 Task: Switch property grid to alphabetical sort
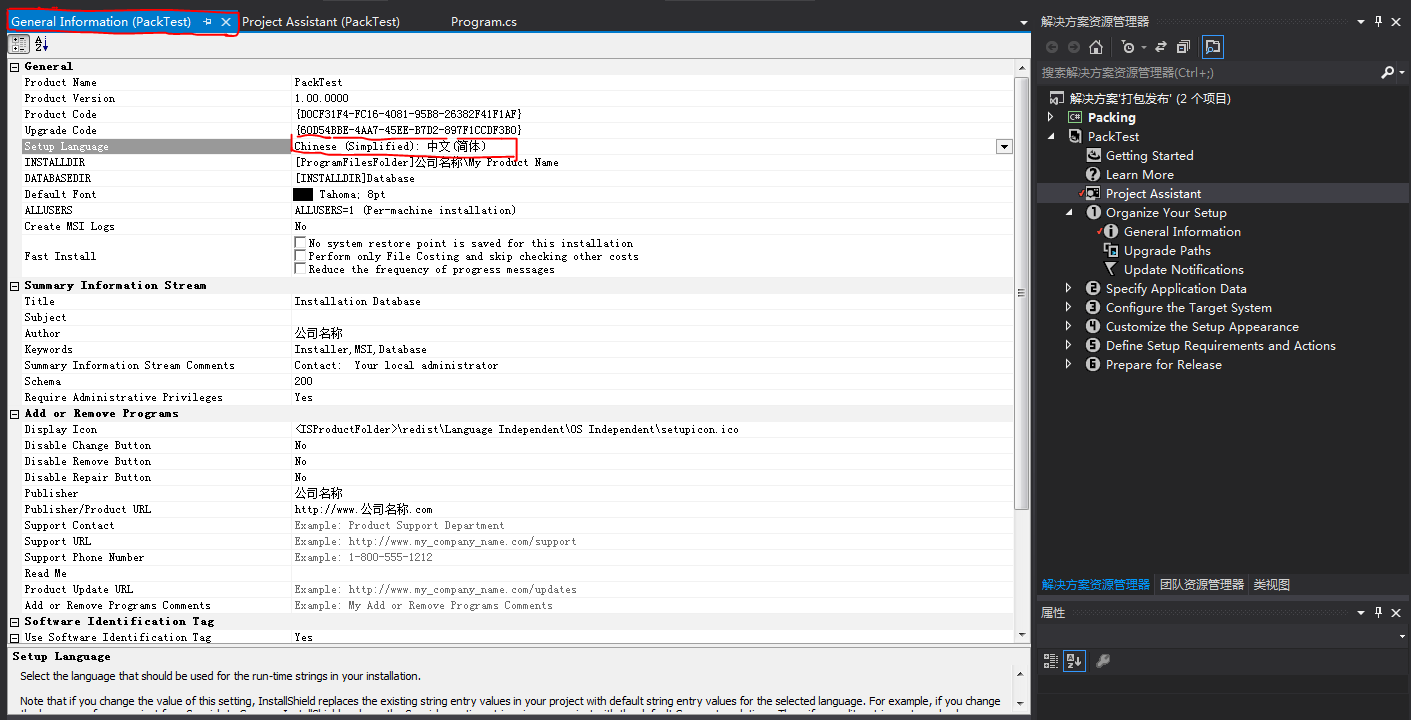(x=40, y=44)
